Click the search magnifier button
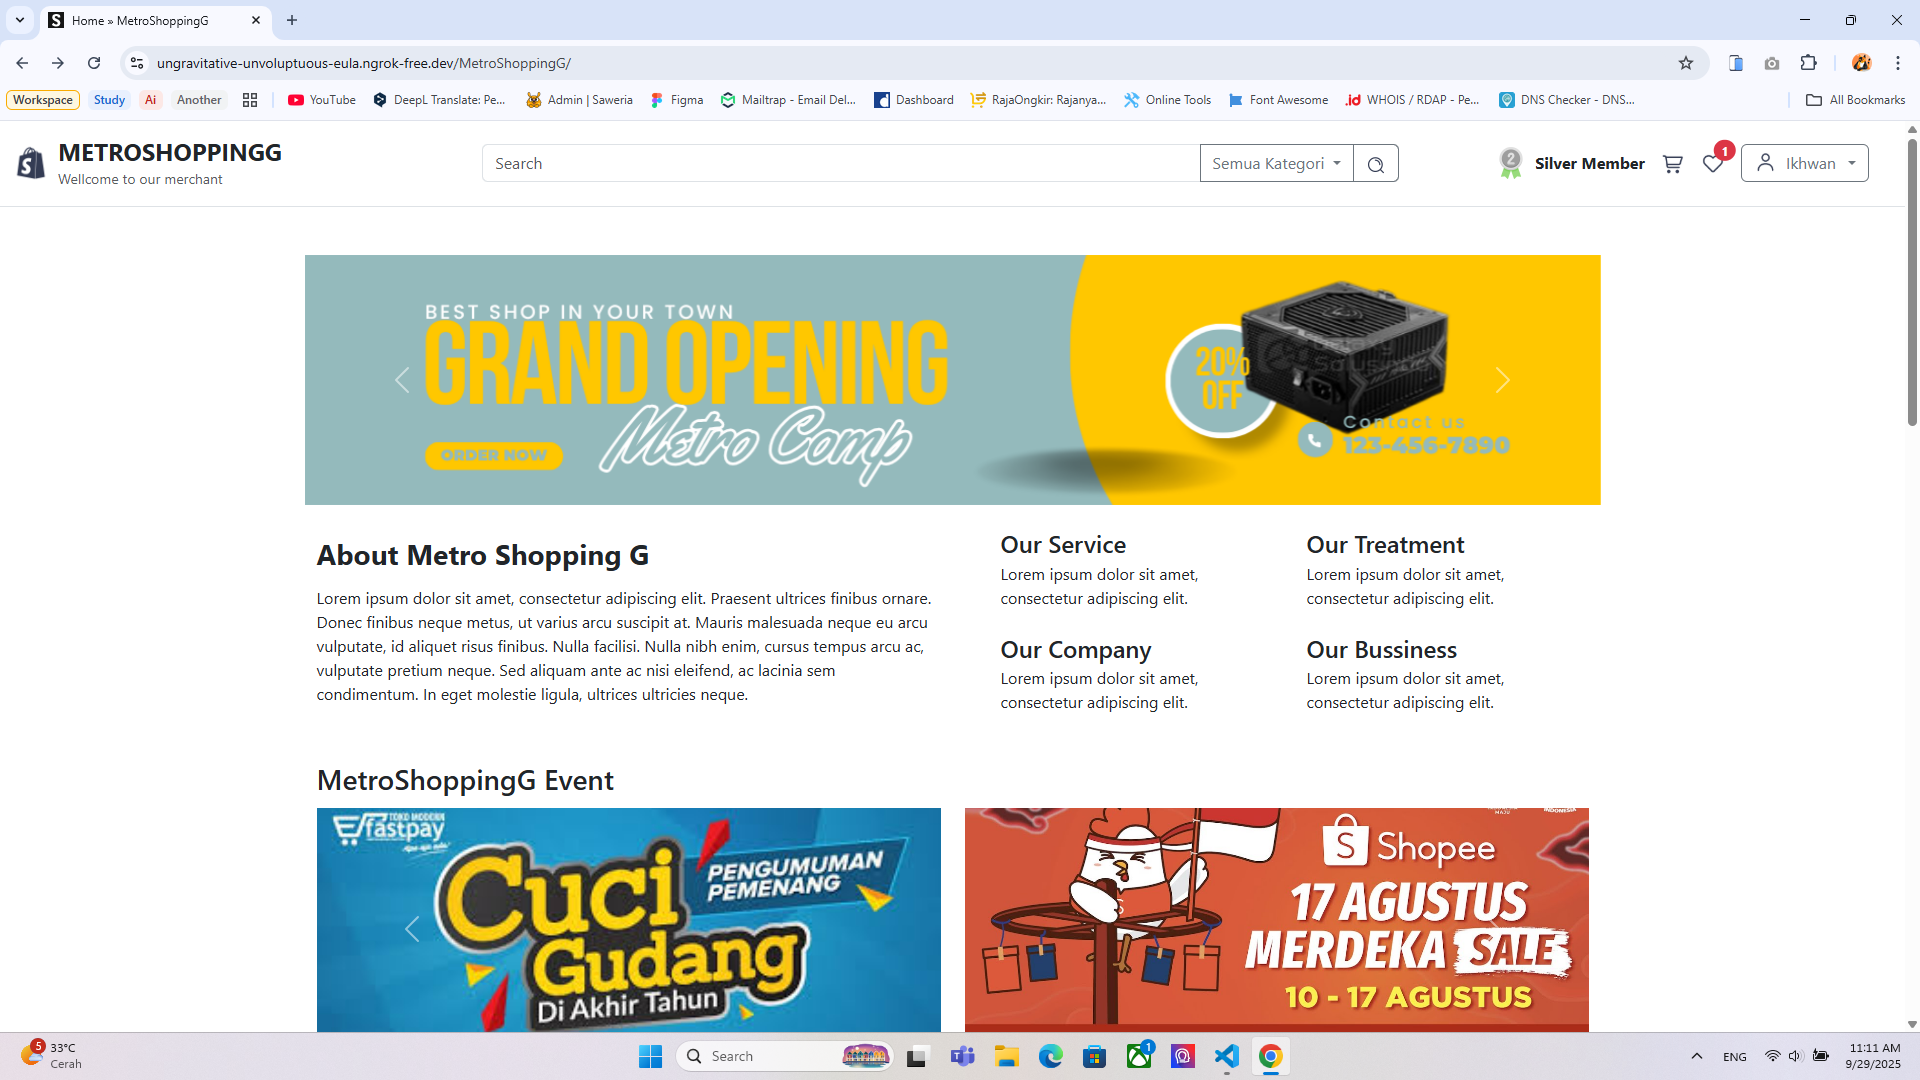The height and width of the screenshot is (1080, 1920). pyautogui.click(x=1376, y=164)
